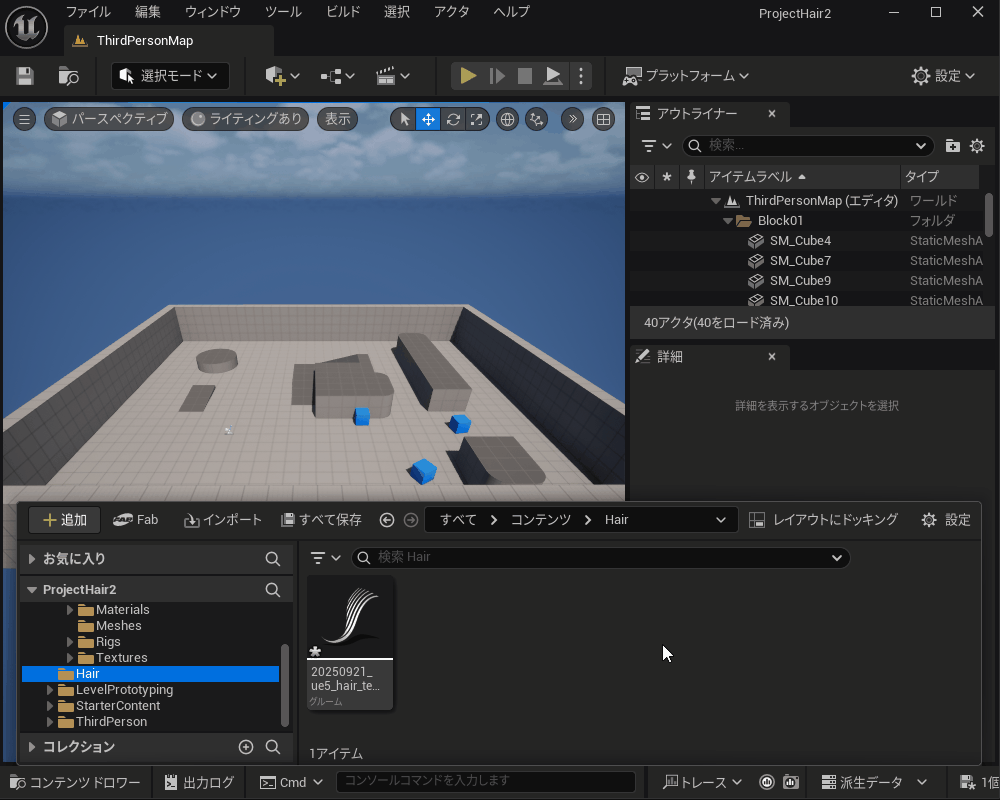Toggle the star column header in Outliner
The image size is (1000, 800).
666,177
